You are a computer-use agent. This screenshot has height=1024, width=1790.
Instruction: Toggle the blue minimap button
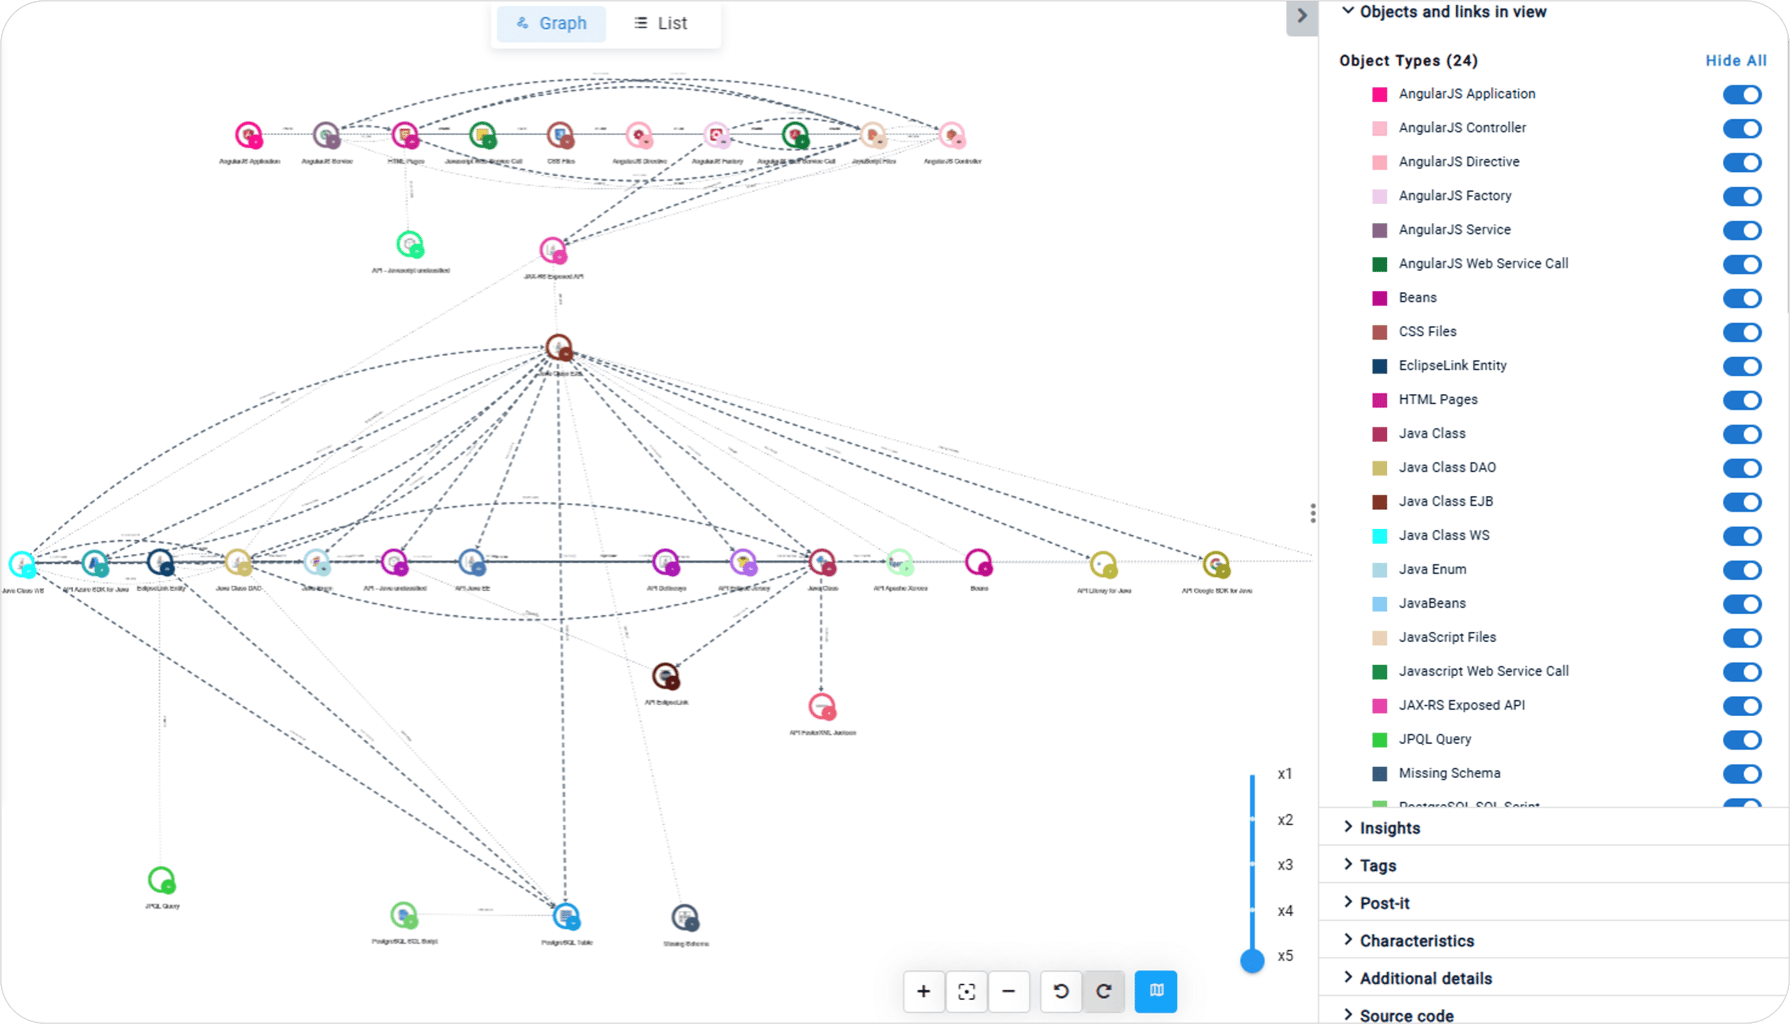pyautogui.click(x=1156, y=991)
